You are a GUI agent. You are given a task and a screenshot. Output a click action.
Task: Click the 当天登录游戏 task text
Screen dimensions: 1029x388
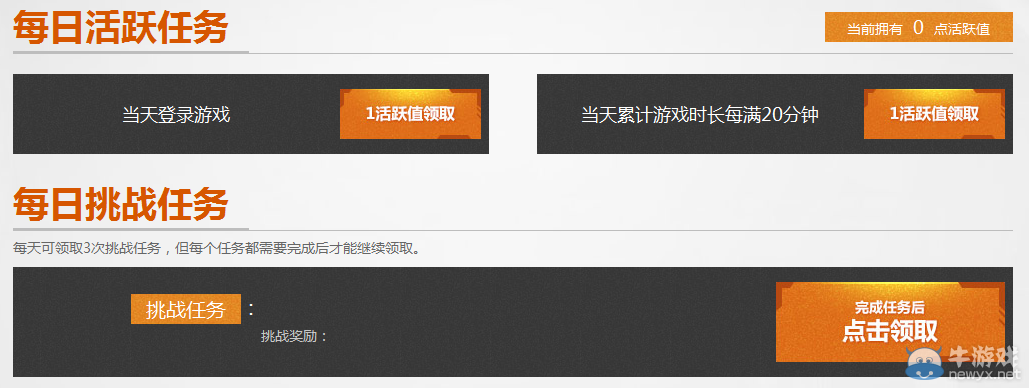pos(176,115)
